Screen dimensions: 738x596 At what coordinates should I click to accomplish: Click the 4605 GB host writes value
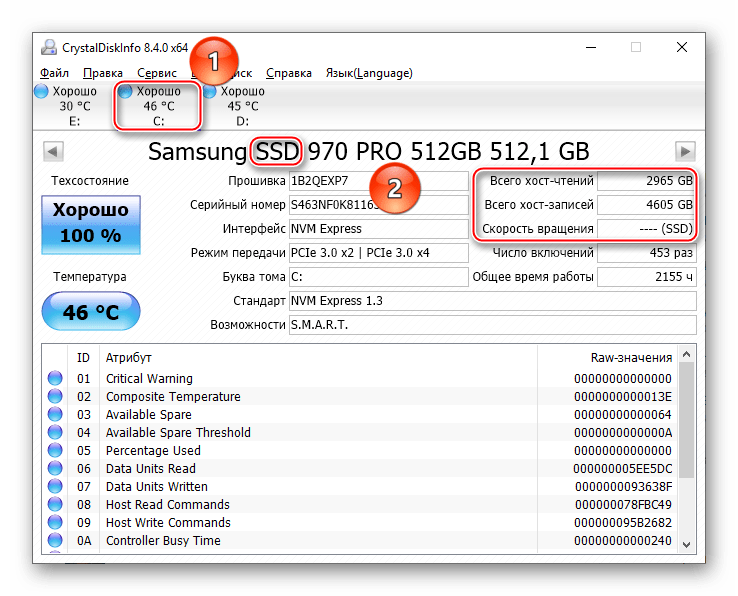pyautogui.click(x=647, y=205)
